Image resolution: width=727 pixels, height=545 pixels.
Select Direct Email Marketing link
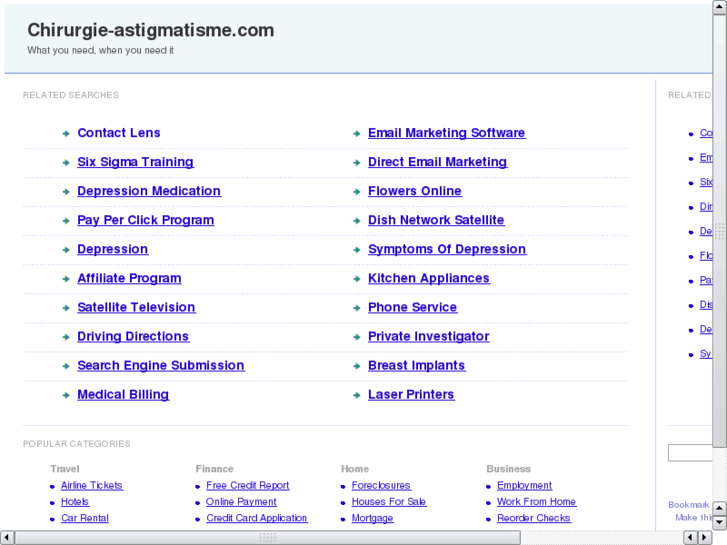(x=438, y=162)
